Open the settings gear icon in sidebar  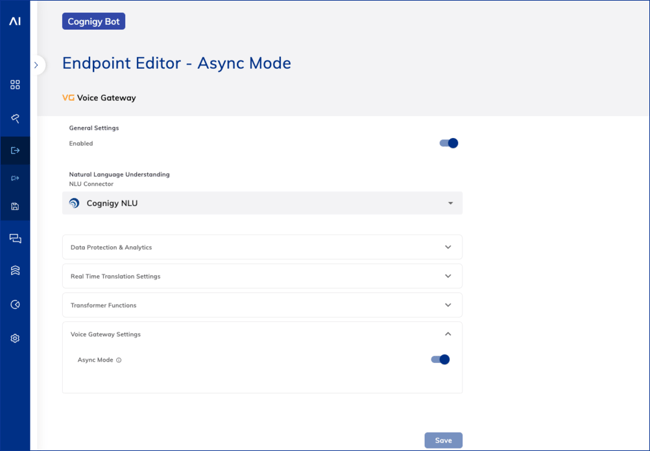click(x=15, y=338)
